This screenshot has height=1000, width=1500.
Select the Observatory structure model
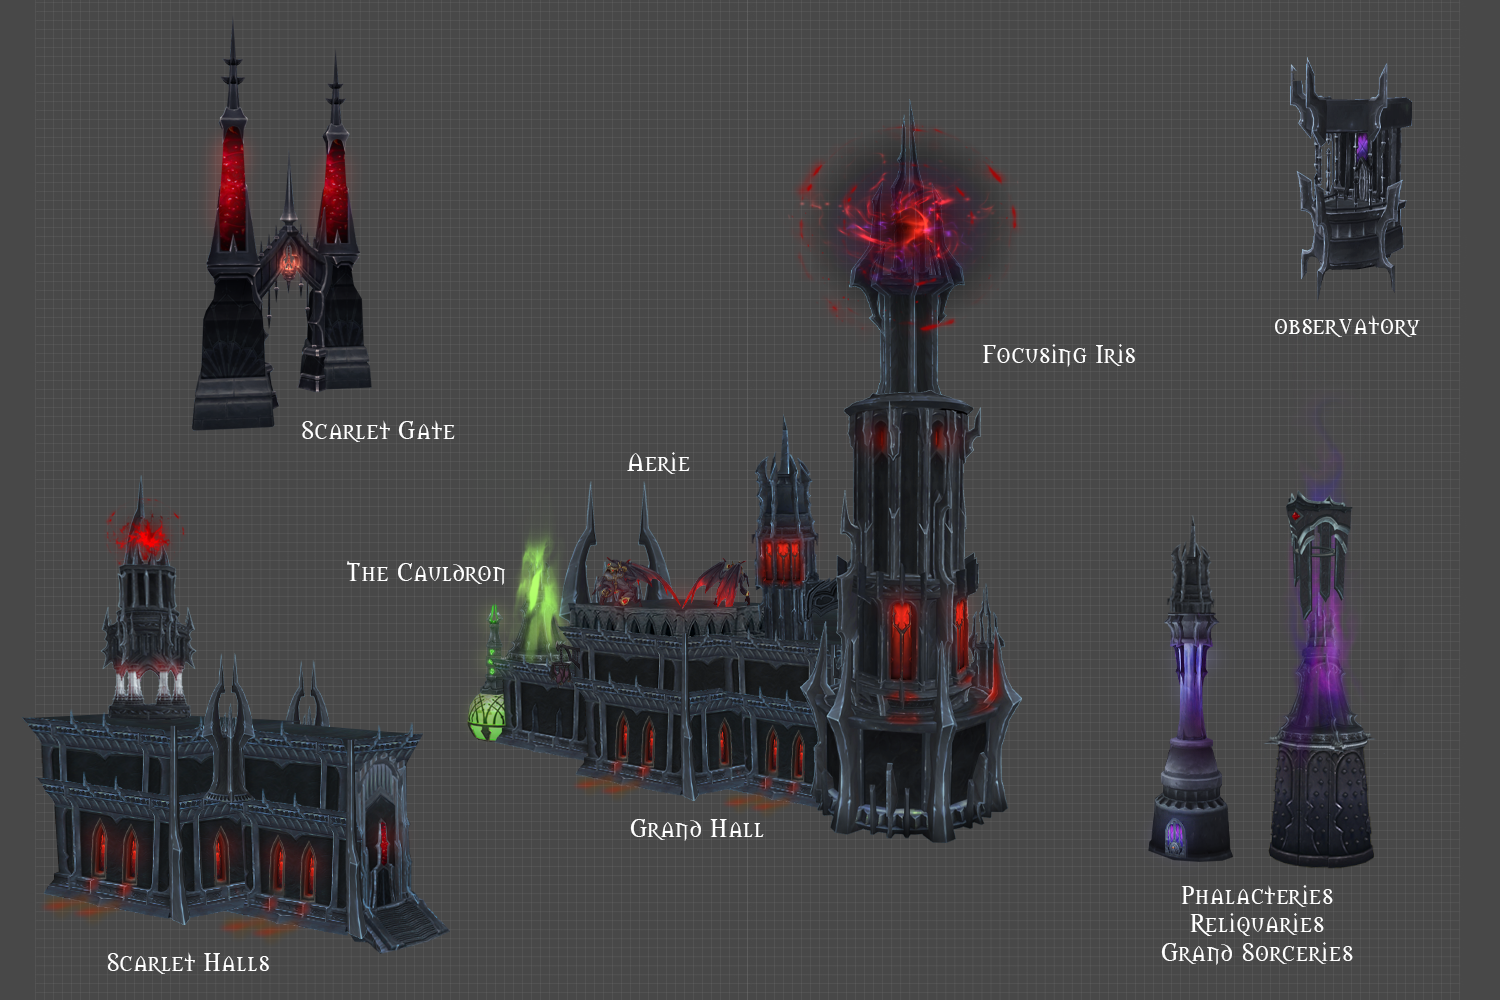[1351, 180]
